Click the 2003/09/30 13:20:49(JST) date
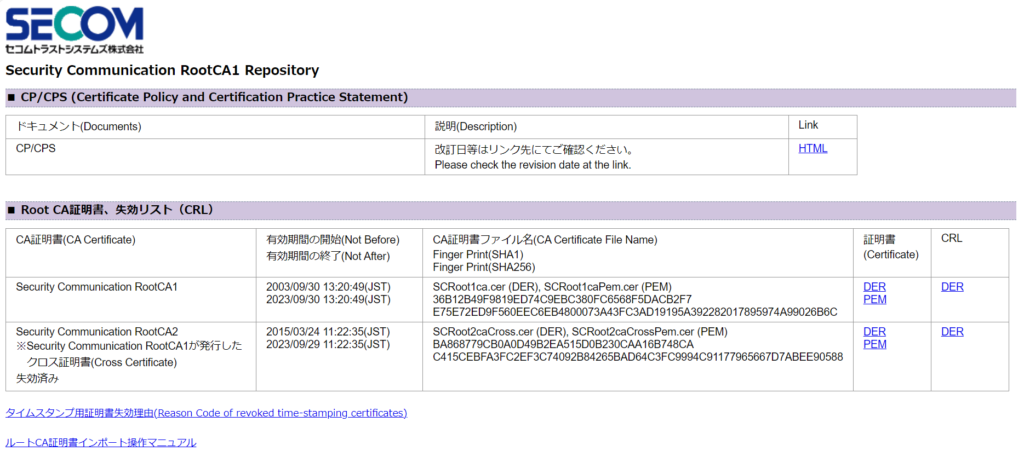Image resolution: width=1024 pixels, height=457 pixels. 328,287
